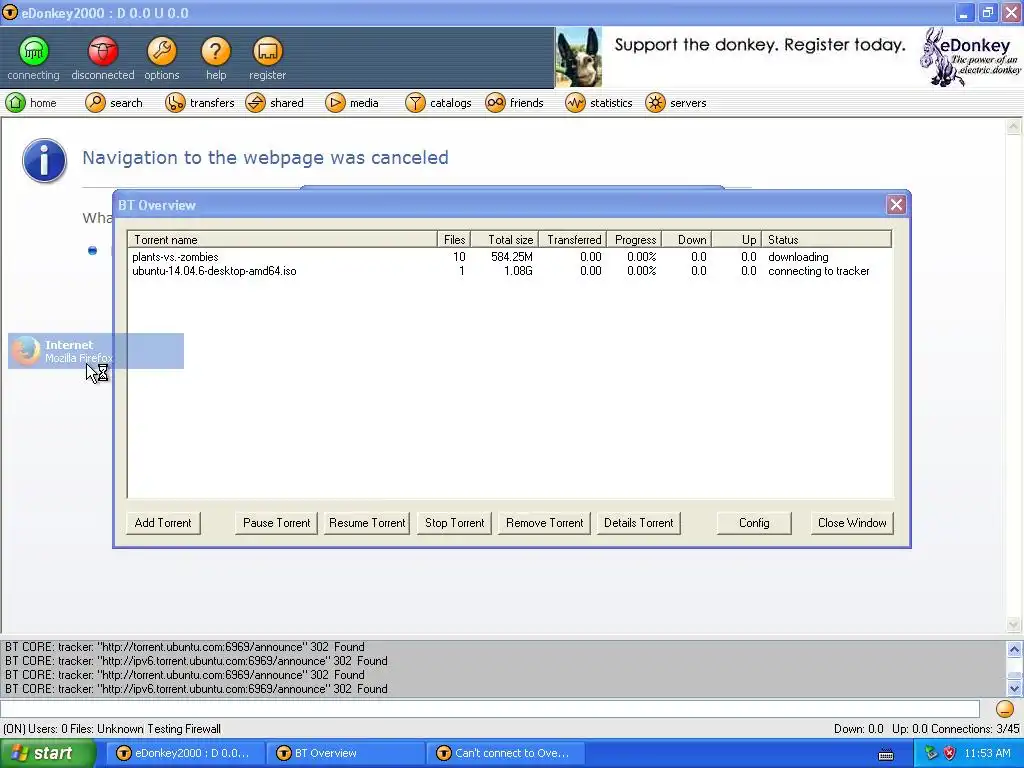Click the 11:53 AM clock
The height and width of the screenshot is (768, 1024).
tap(987, 753)
